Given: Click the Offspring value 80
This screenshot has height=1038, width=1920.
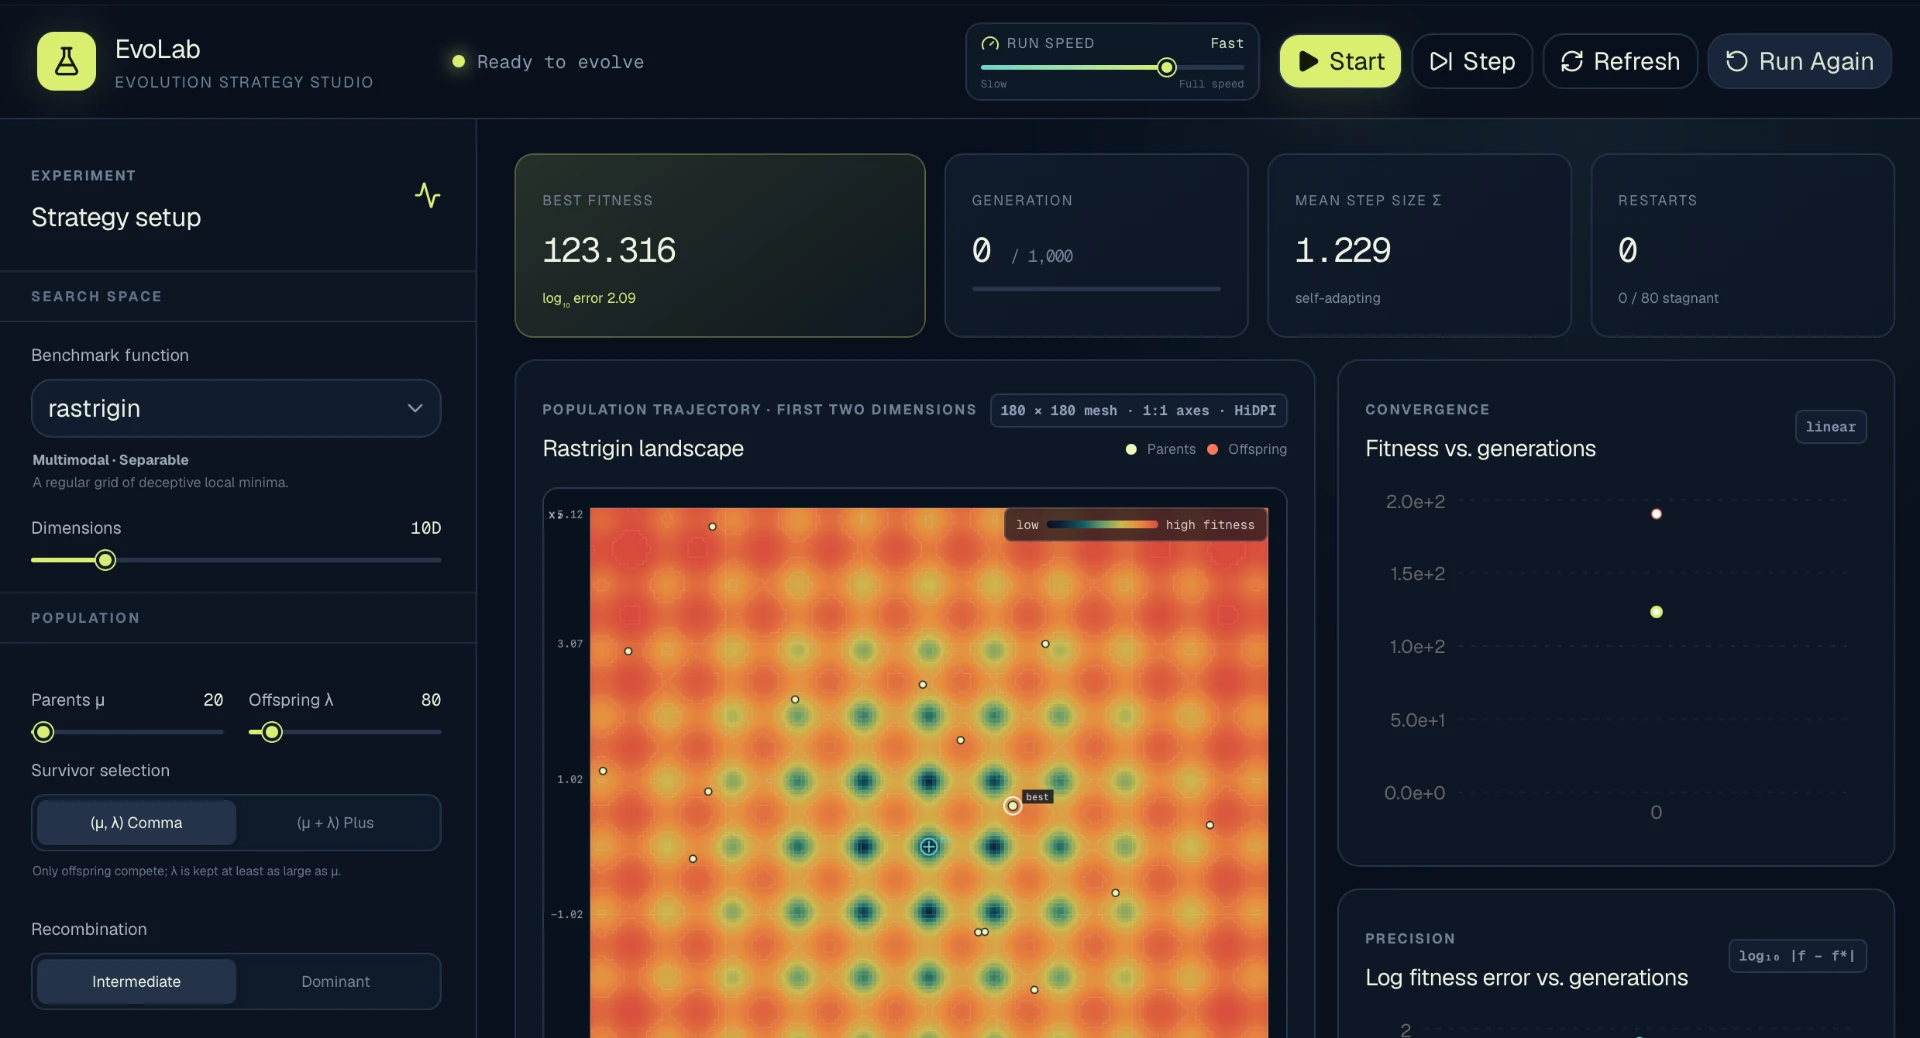Looking at the screenshot, I should [431, 700].
